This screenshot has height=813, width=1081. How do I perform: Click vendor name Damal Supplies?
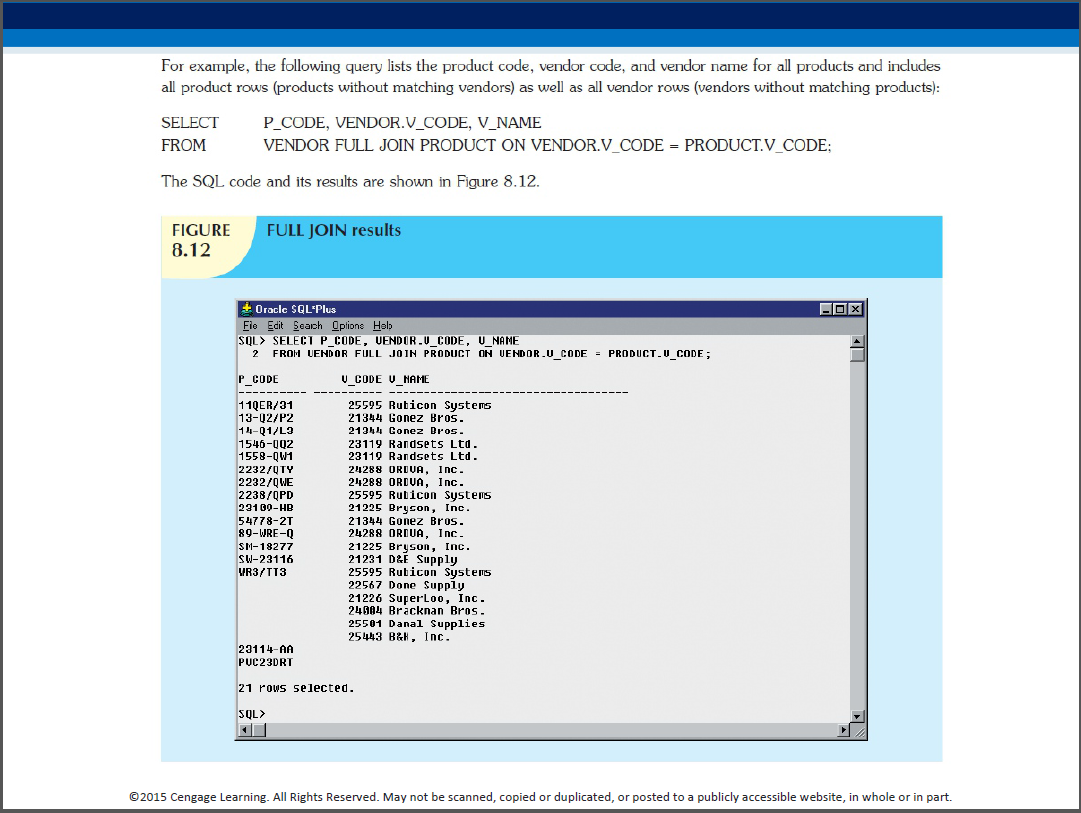[436, 624]
